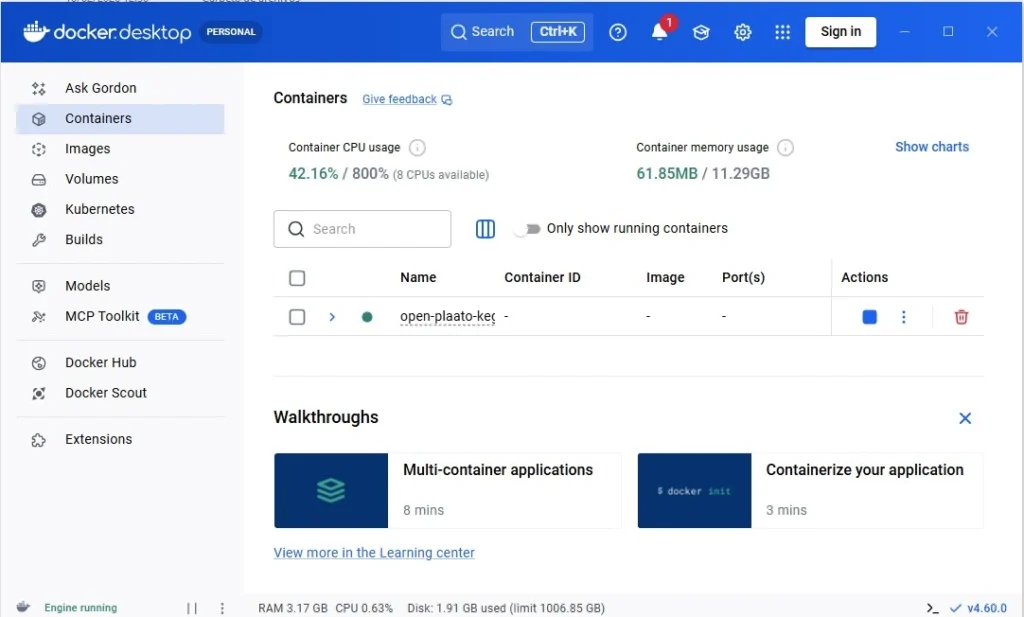Select the open-plaato-keg row checkbox
The height and width of the screenshot is (617, 1024).
[297, 317]
